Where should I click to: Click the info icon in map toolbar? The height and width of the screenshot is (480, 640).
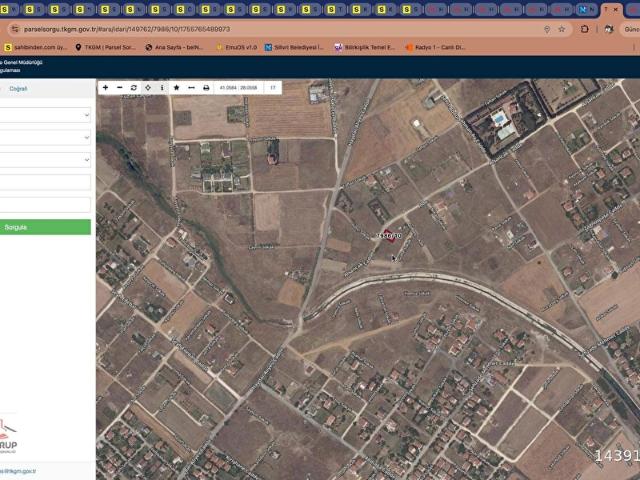click(x=162, y=88)
